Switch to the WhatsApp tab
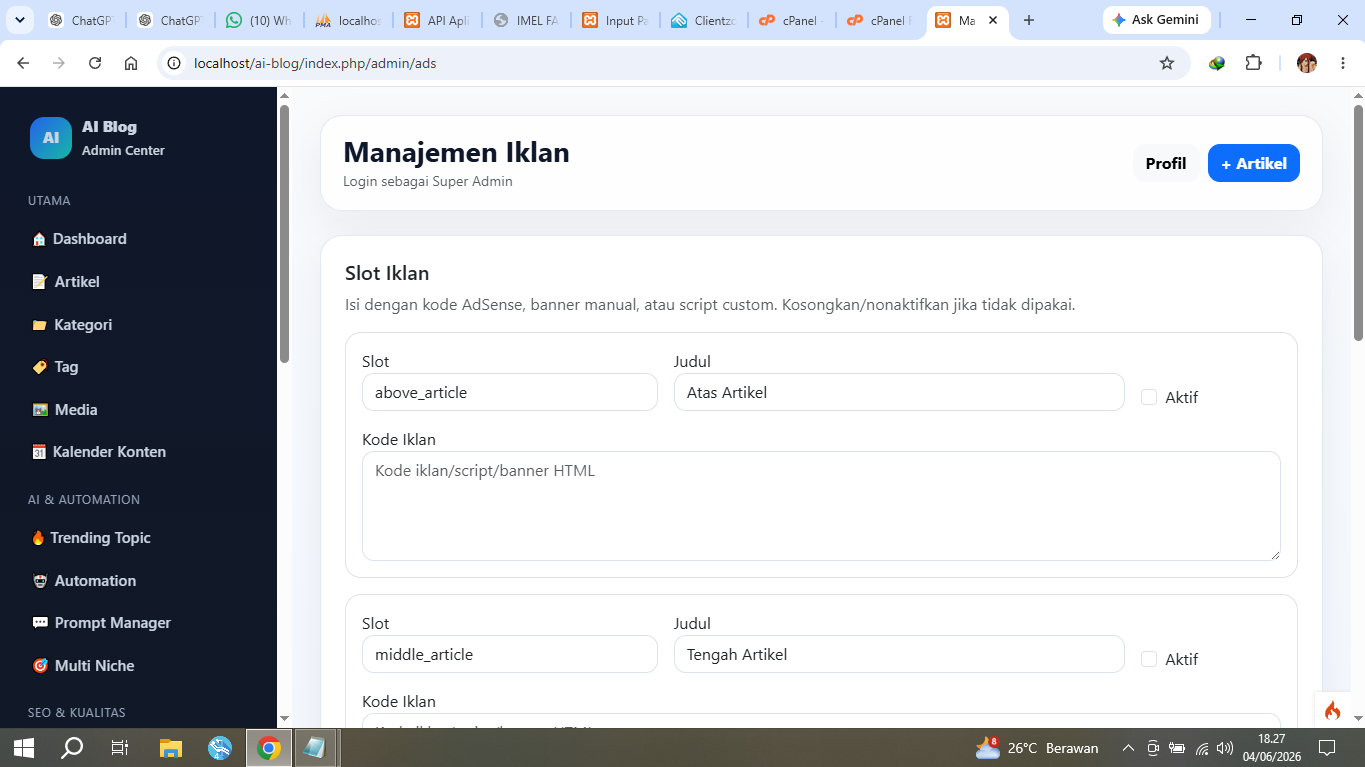Image resolution: width=1365 pixels, height=767 pixels. tap(259, 20)
